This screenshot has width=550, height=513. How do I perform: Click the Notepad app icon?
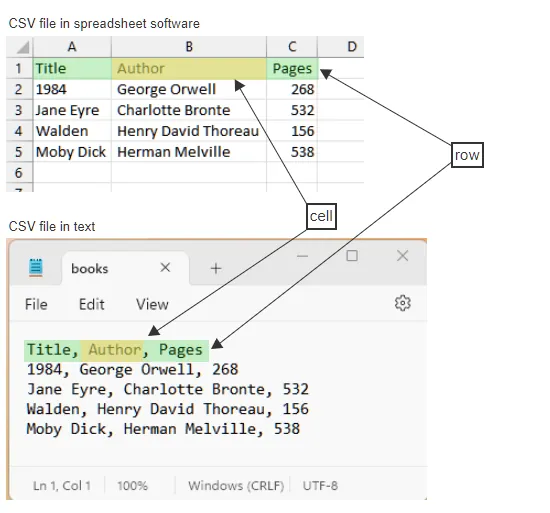pyautogui.click(x=36, y=268)
